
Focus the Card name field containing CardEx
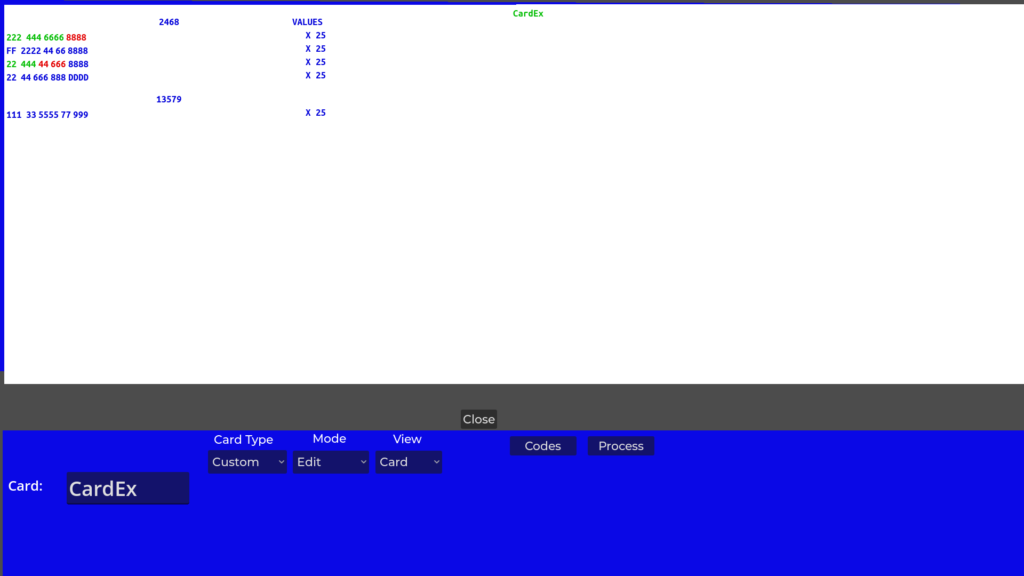pos(127,489)
